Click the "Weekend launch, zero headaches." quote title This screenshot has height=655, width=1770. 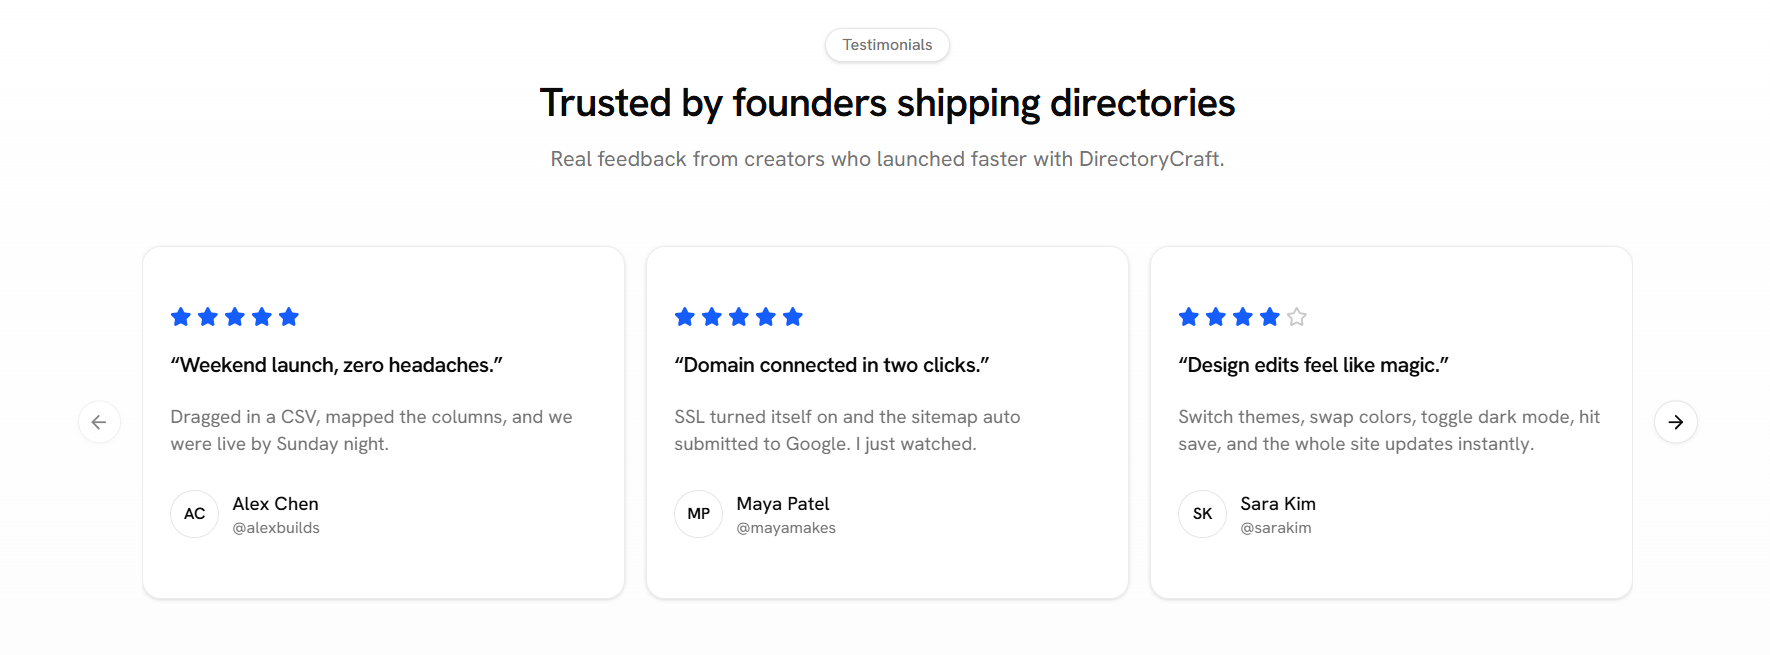coord(336,365)
